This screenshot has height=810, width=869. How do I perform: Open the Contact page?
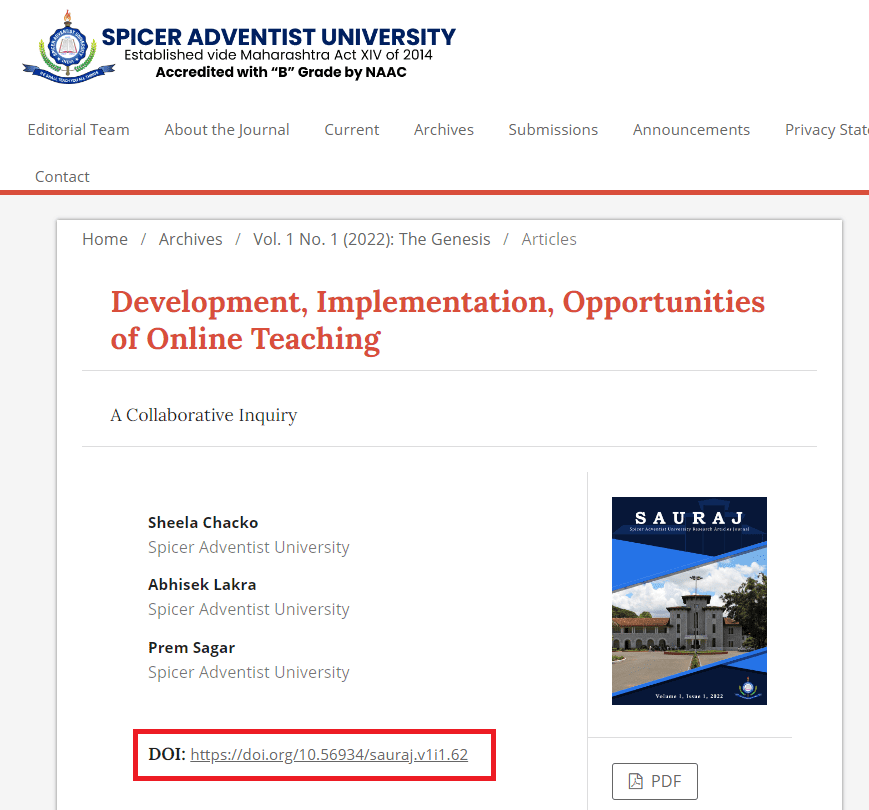tap(62, 177)
